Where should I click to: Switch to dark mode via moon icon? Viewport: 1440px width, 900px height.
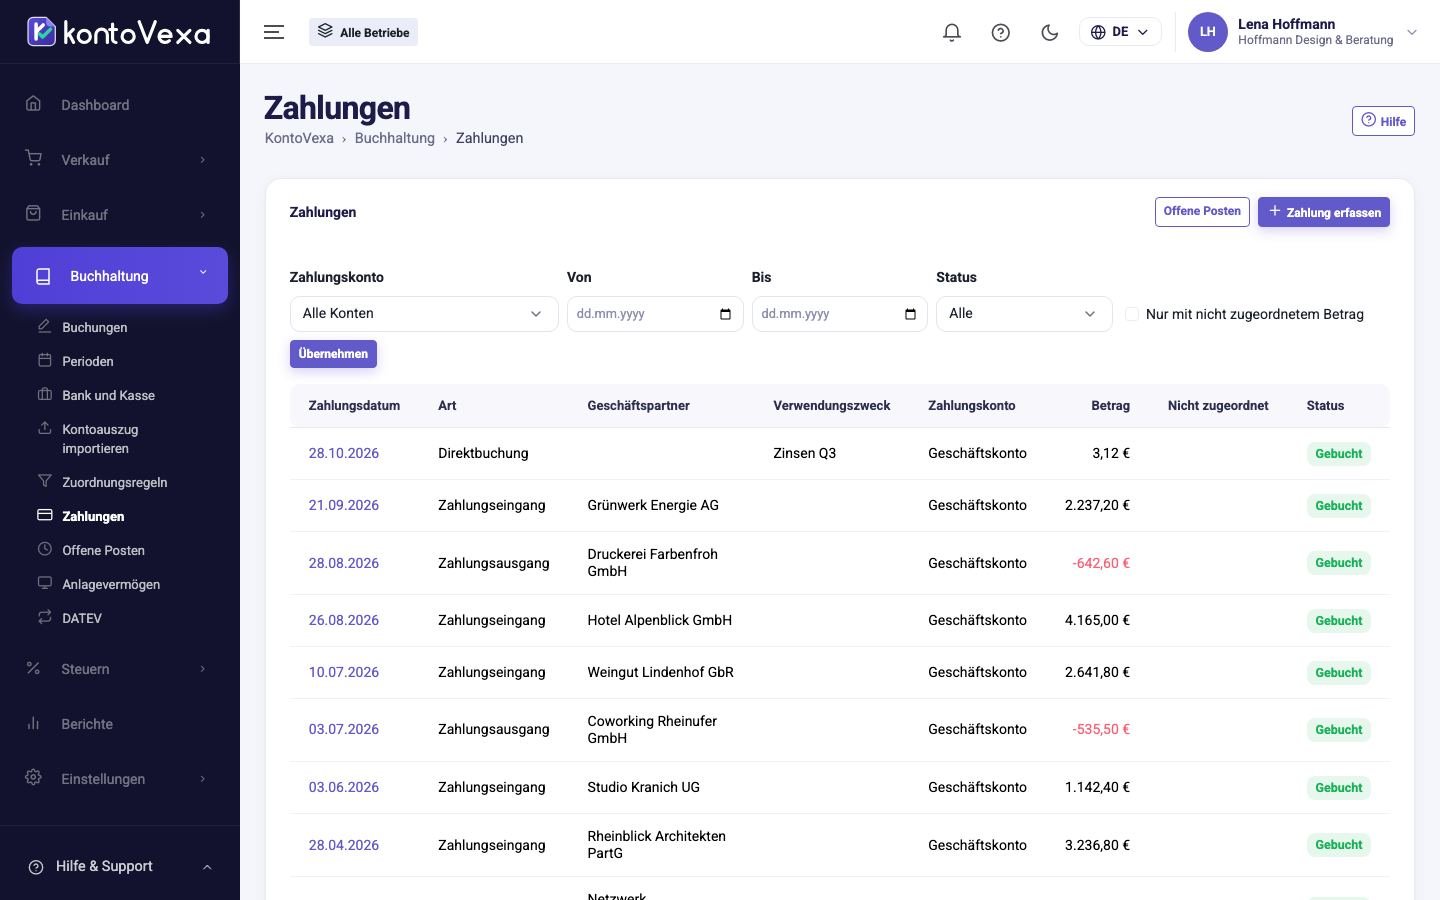[x=1050, y=32]
